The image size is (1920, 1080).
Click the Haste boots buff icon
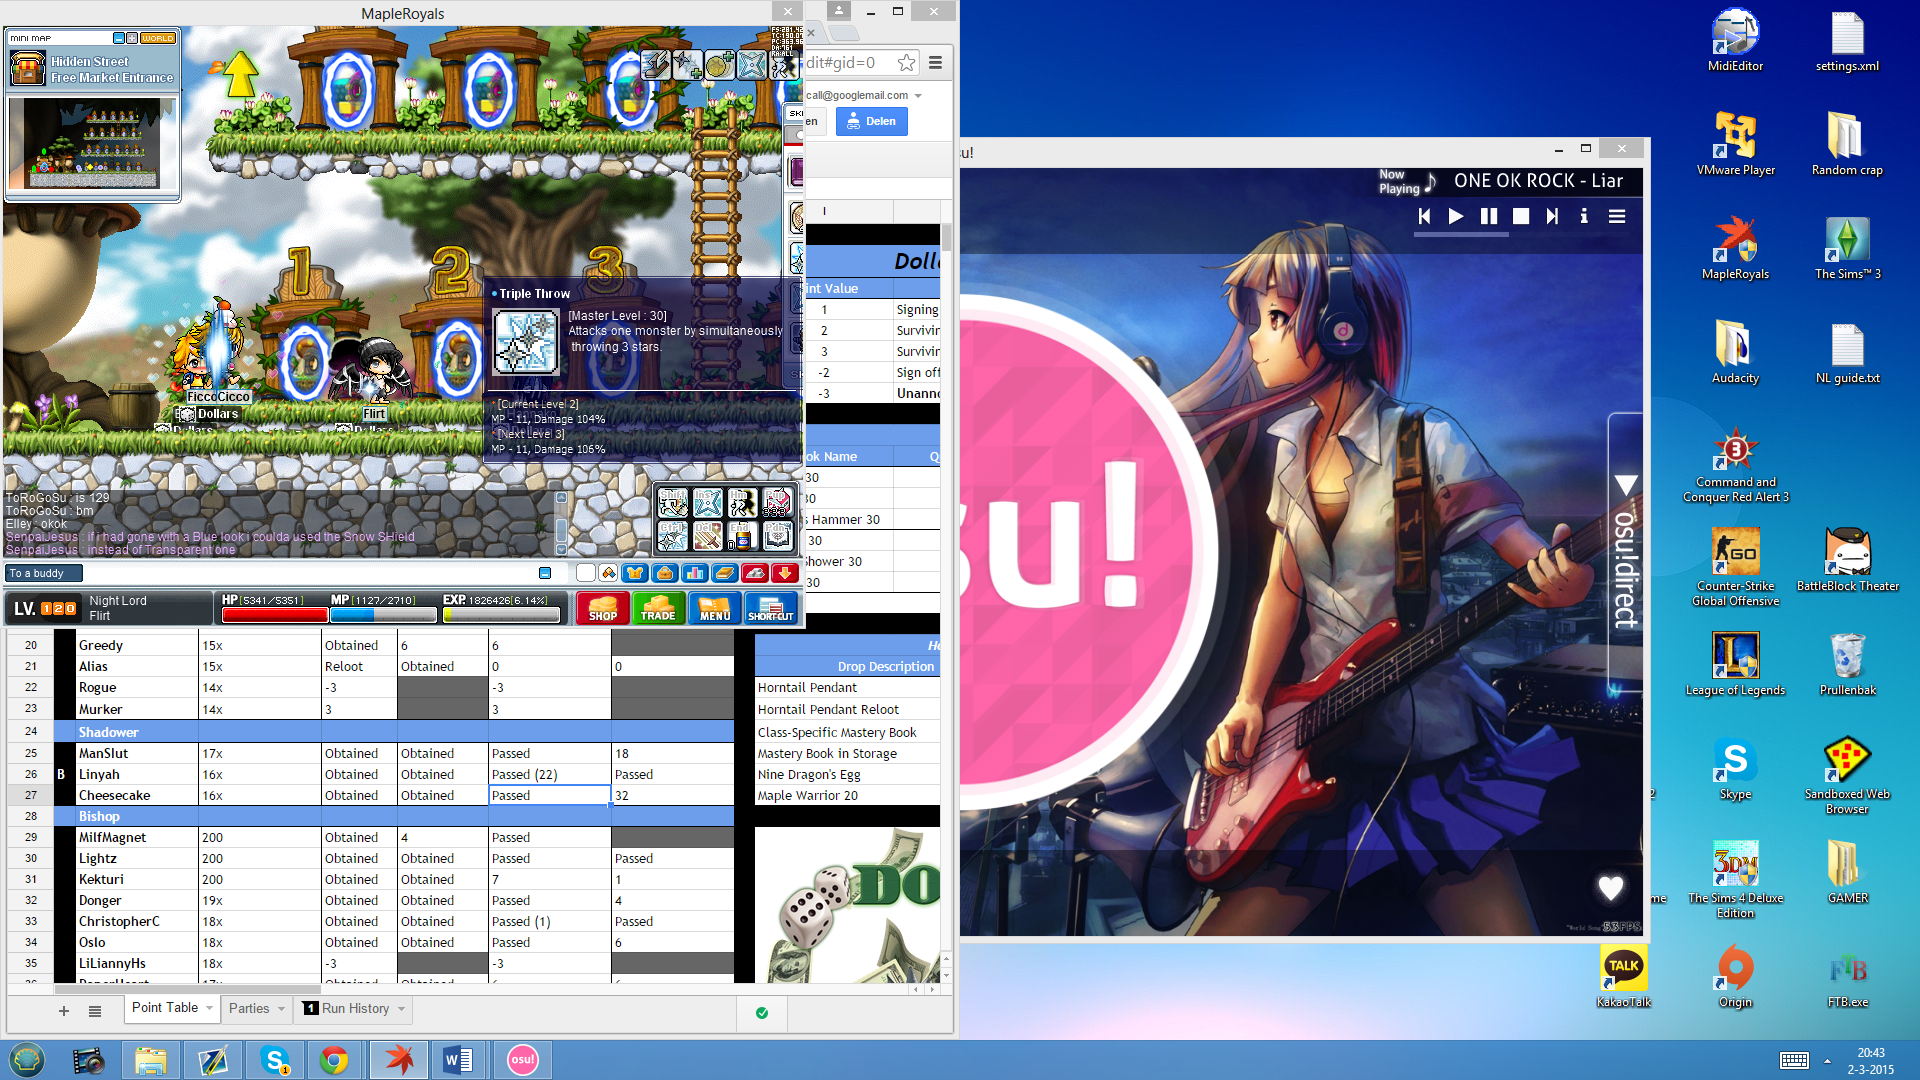[656, 65]
